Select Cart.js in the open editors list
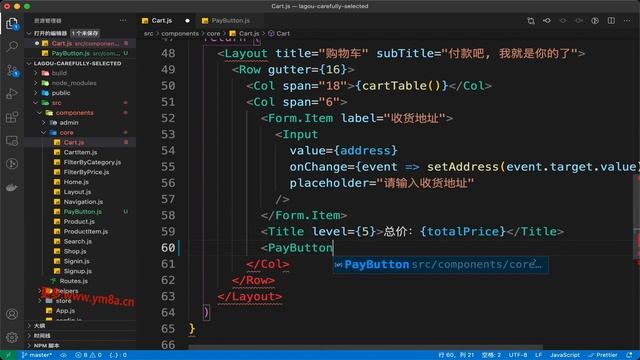 click(80, 43)
